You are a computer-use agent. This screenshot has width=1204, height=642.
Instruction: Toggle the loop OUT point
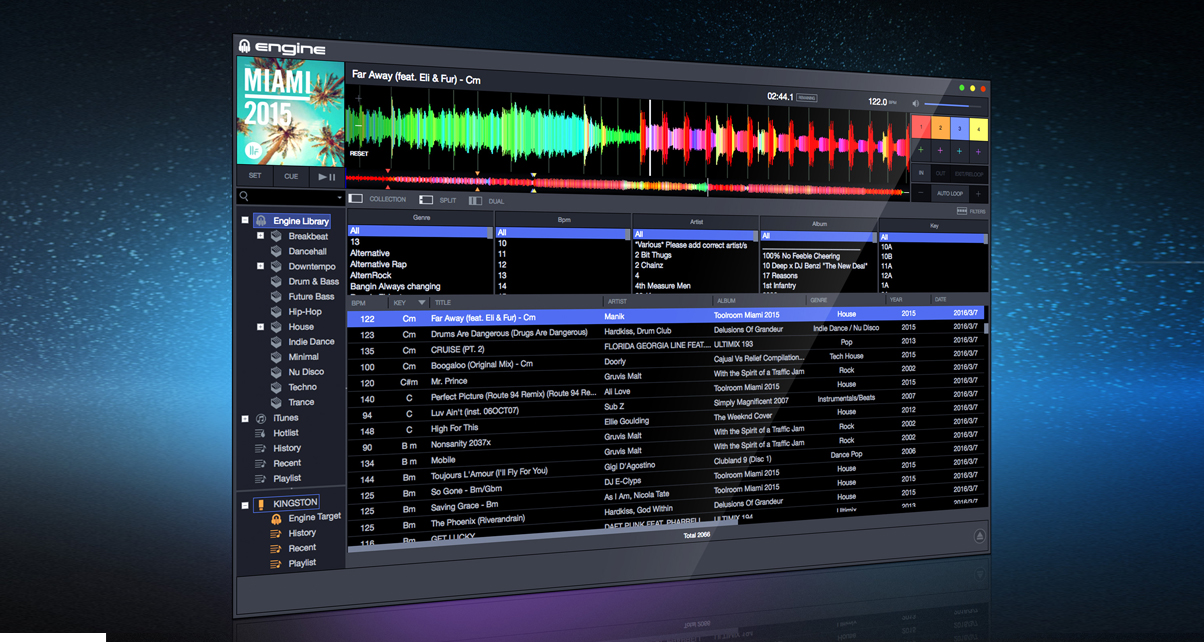point(939,174)
